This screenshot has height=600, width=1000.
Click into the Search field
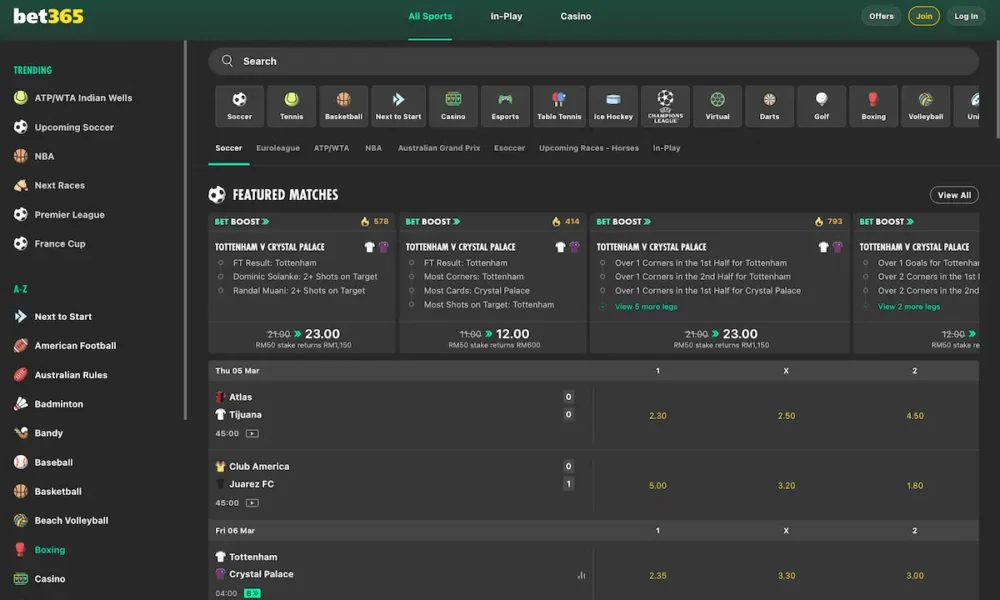coord(593,61)
